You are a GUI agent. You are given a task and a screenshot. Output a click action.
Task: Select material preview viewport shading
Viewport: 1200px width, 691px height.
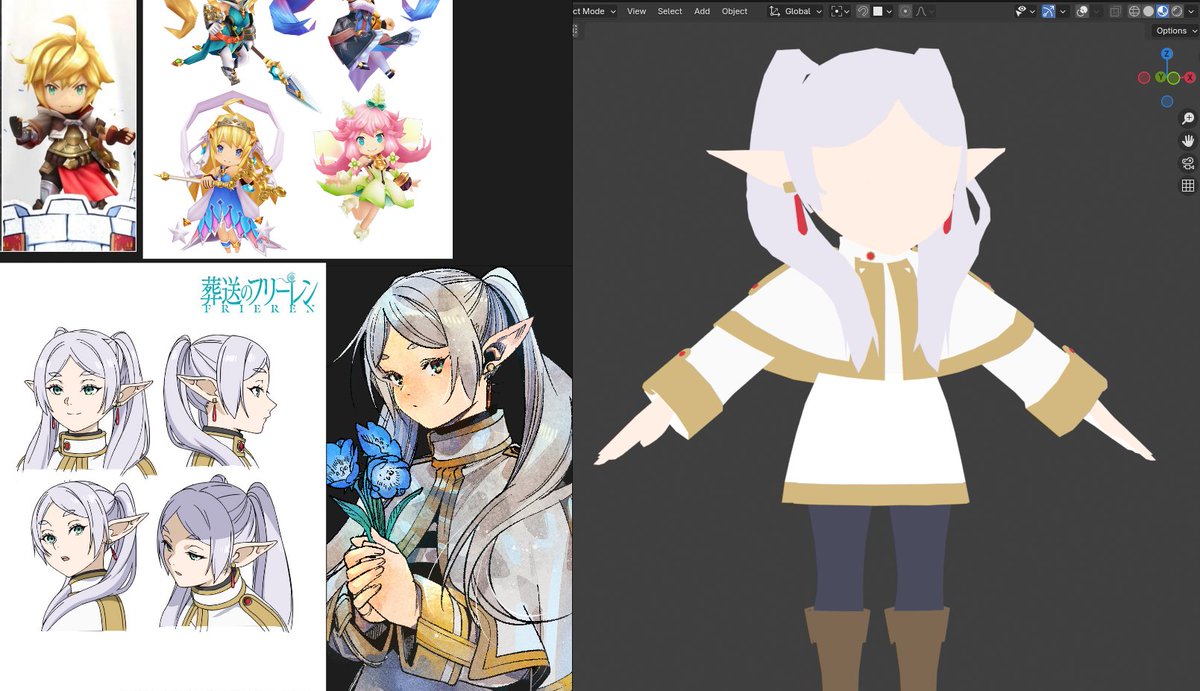pyautogui.click(x=1162, y=11)
